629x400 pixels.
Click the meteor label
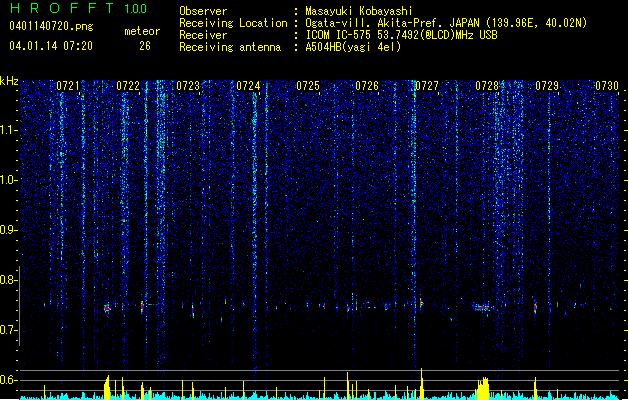[x=142, y=31]
